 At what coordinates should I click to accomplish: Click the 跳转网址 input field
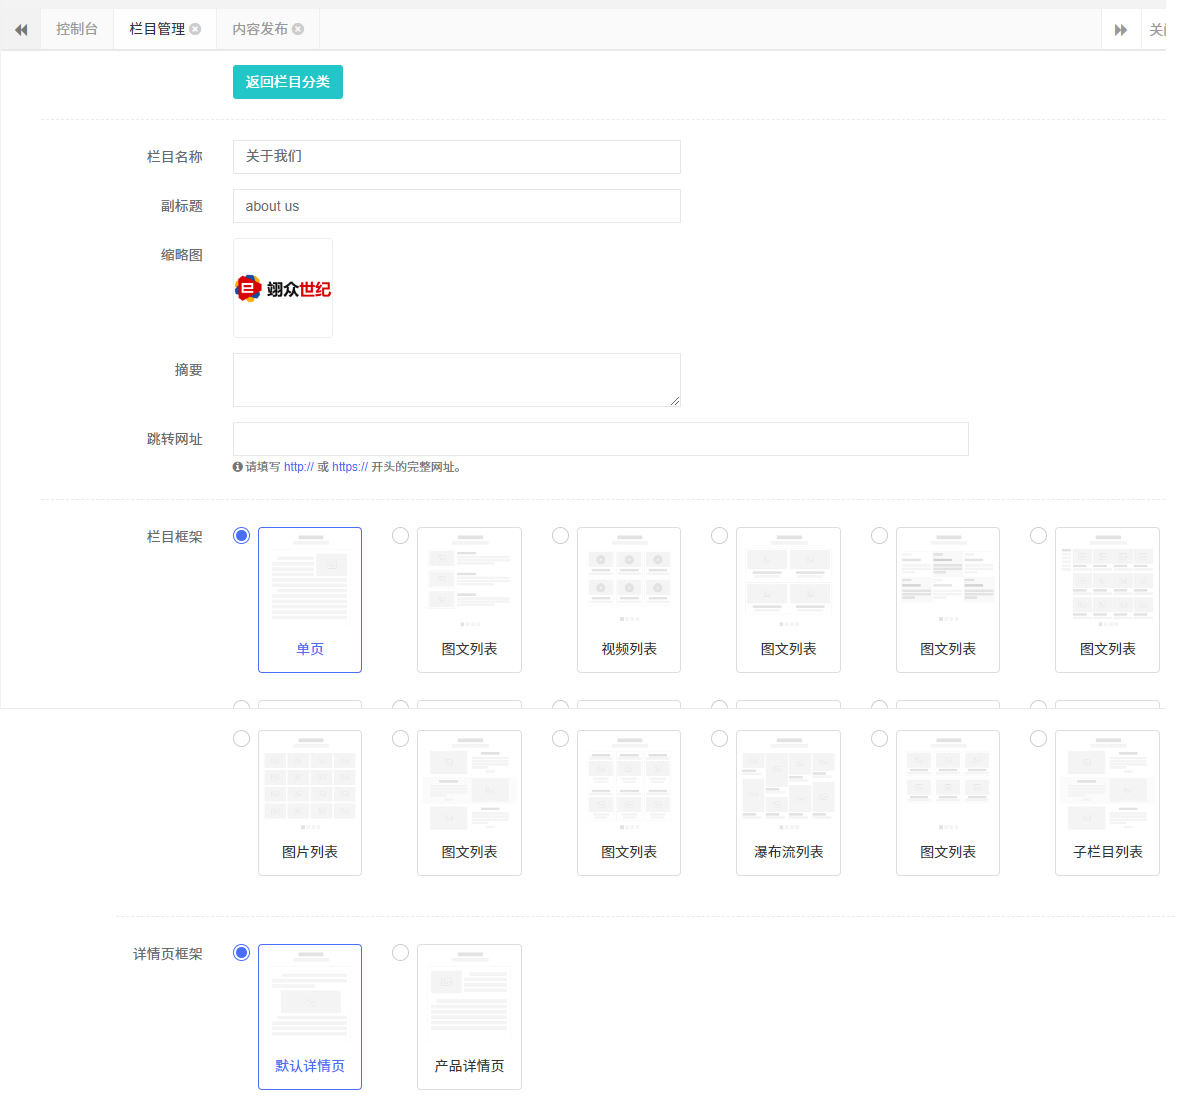(600, 439)
